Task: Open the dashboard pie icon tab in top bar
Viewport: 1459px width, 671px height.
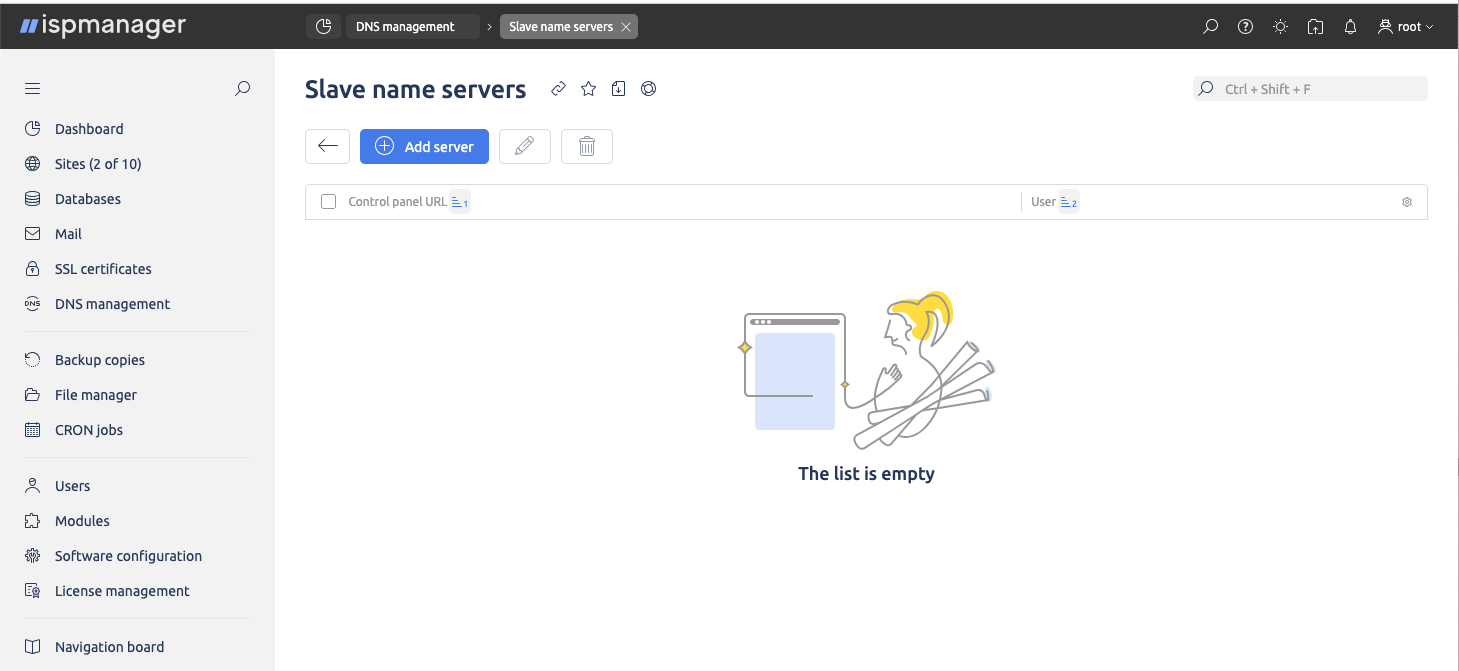Action: [x=323, y=27]
